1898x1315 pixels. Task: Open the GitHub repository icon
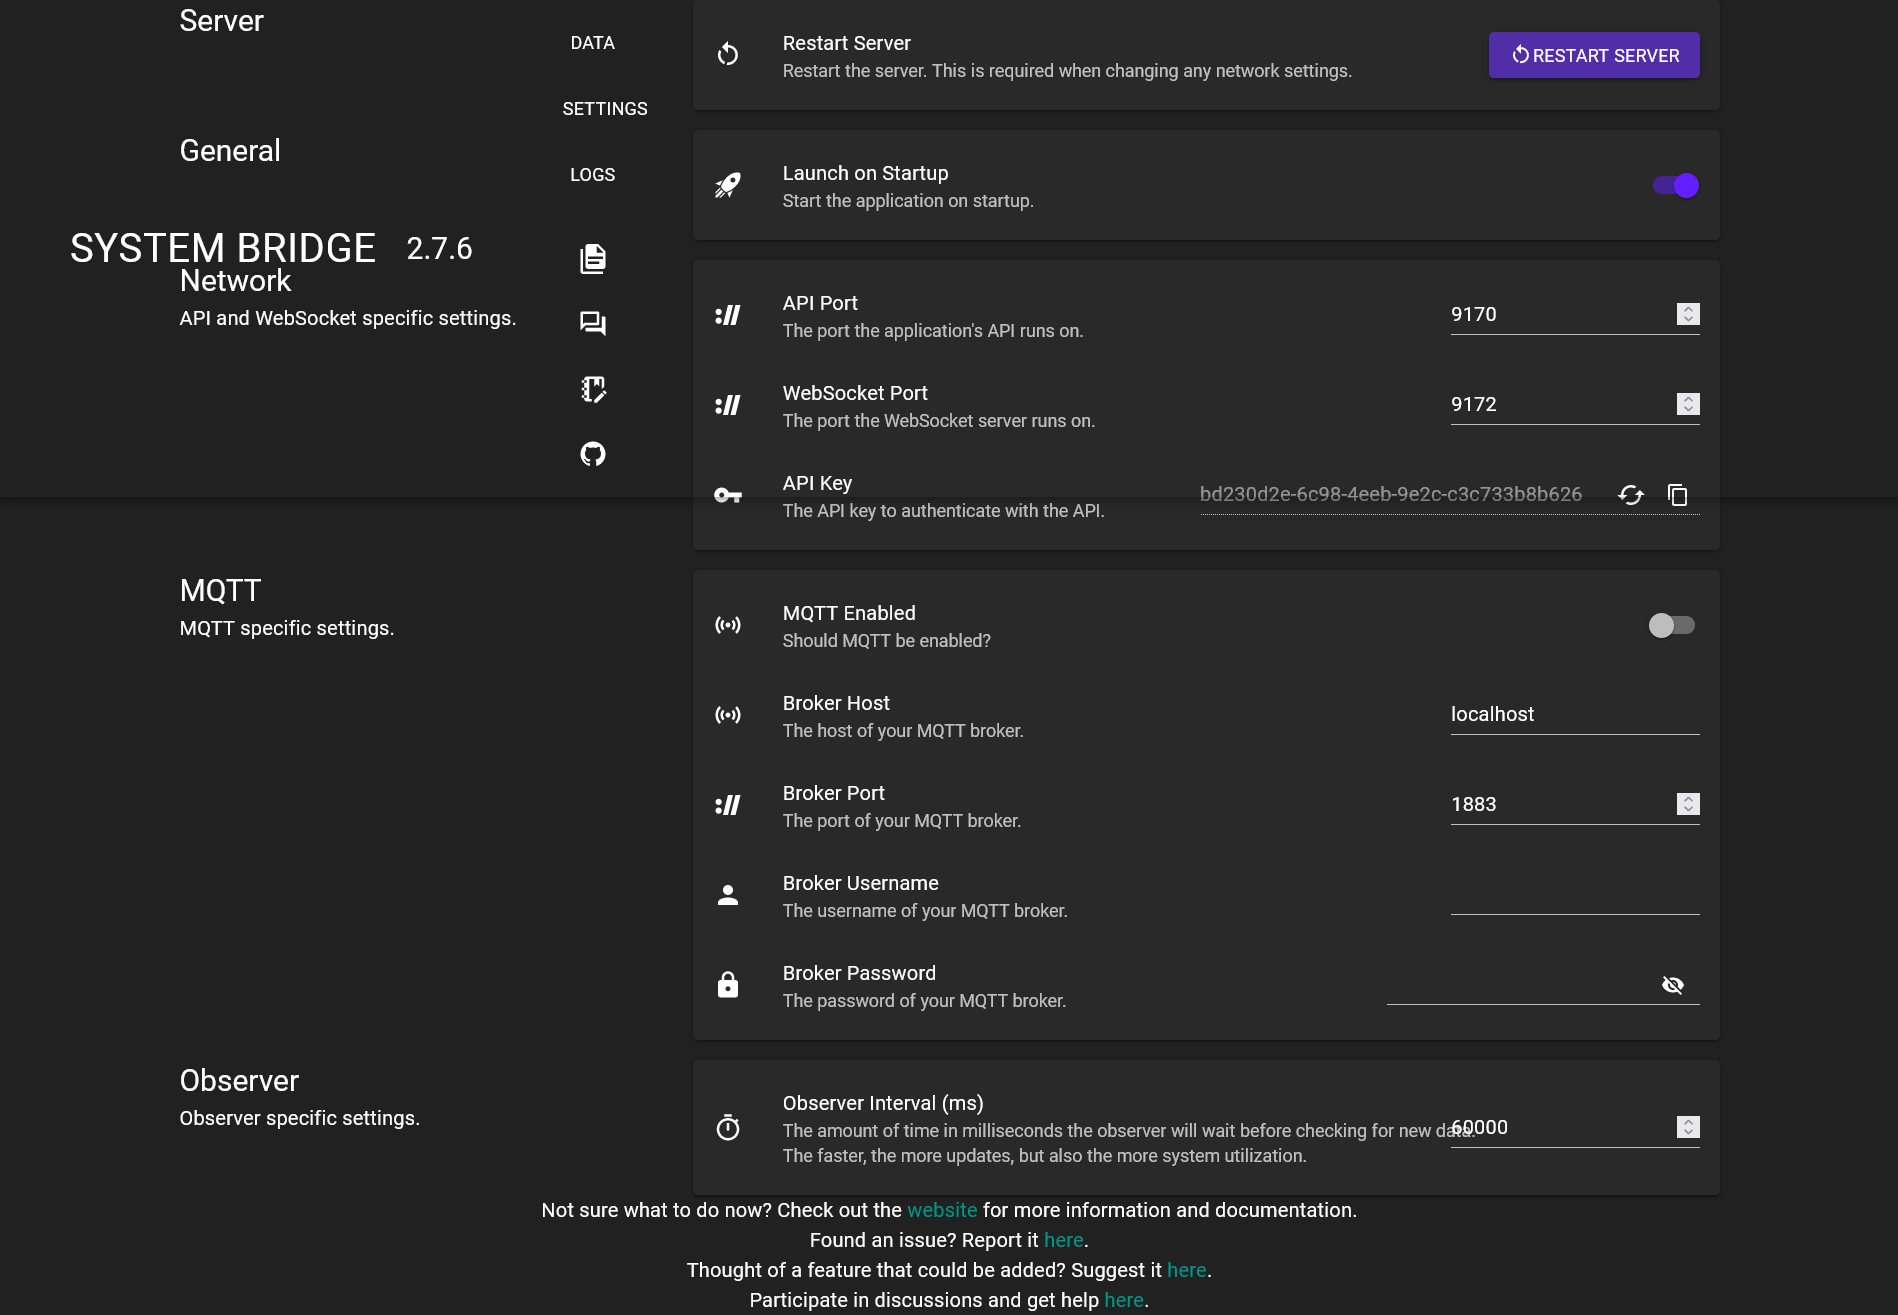(593, 453)
